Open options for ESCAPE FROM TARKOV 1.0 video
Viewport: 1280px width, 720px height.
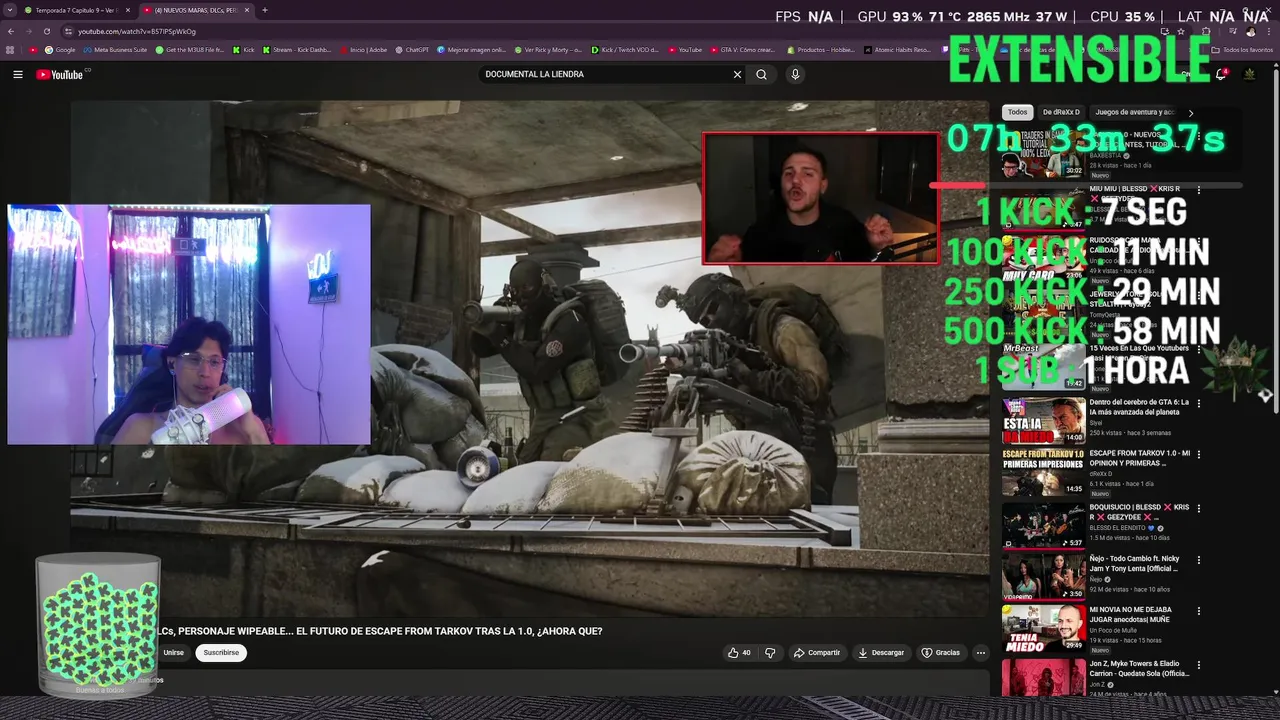(1199, 454)
